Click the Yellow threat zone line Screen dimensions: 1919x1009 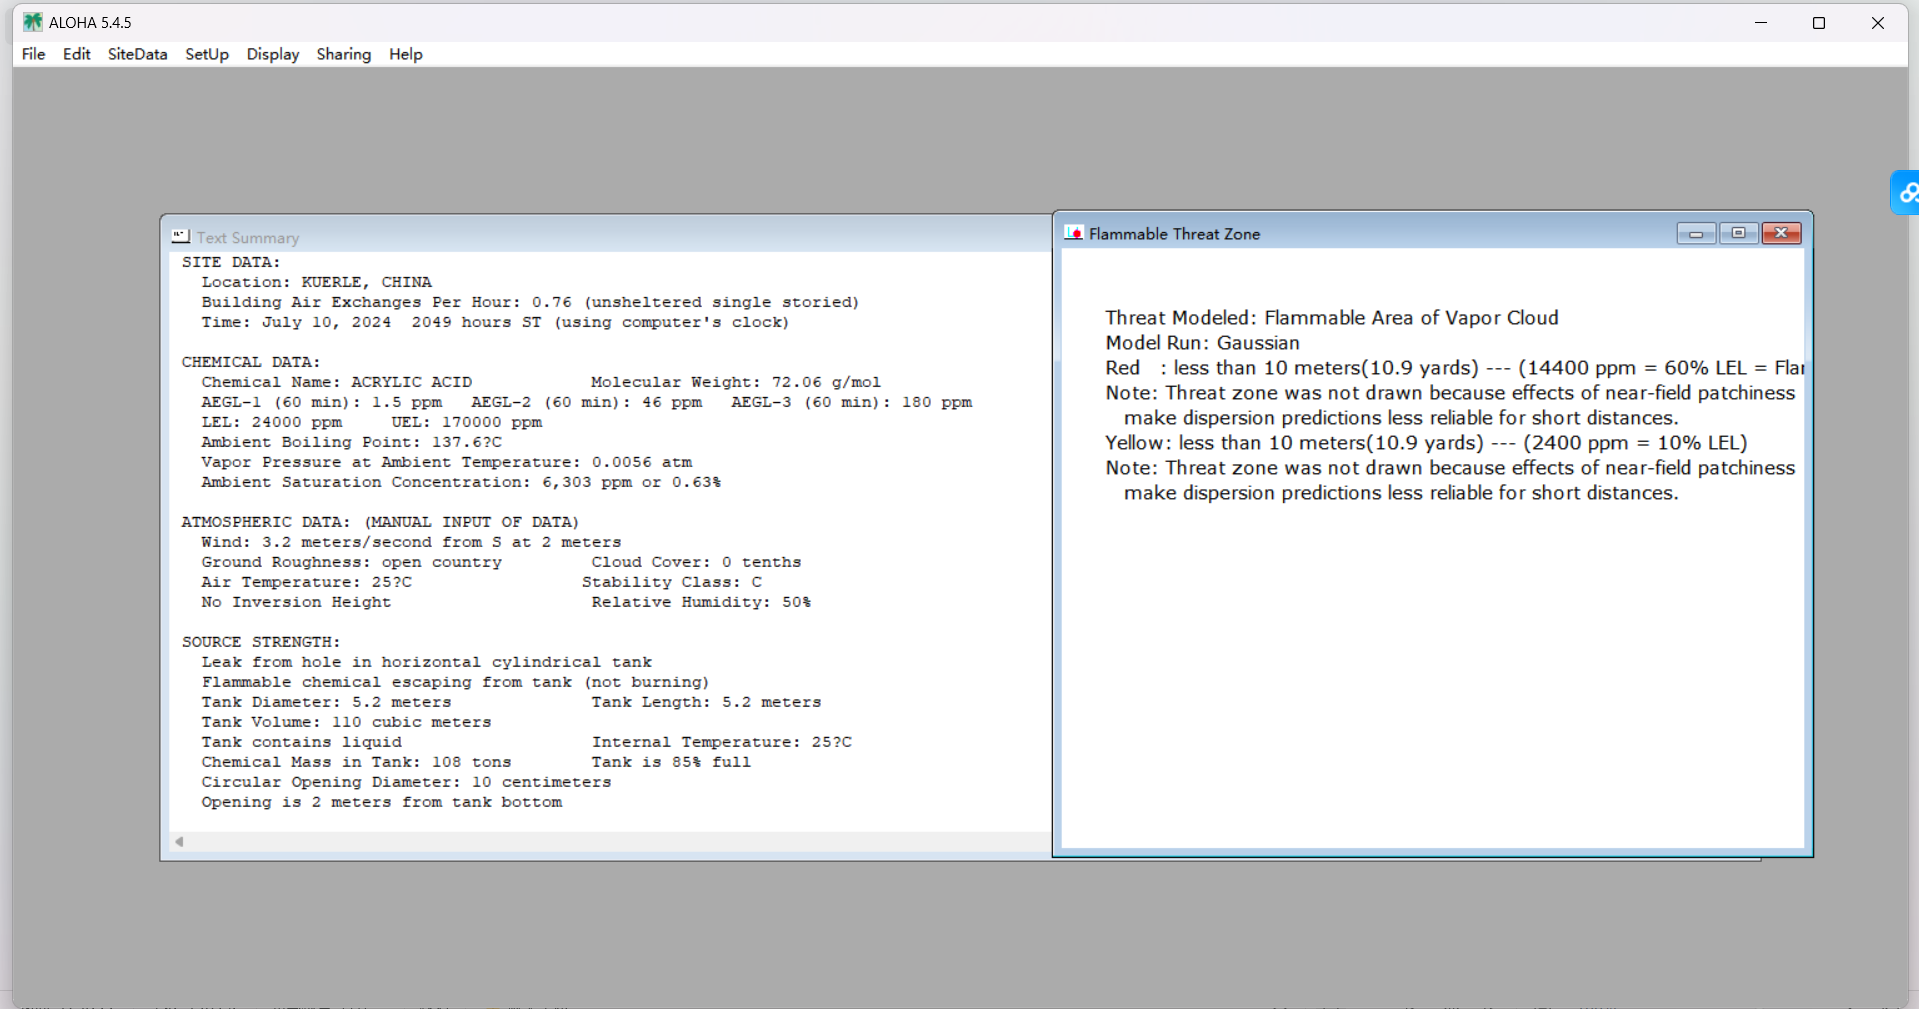(x=1426, y=443)
